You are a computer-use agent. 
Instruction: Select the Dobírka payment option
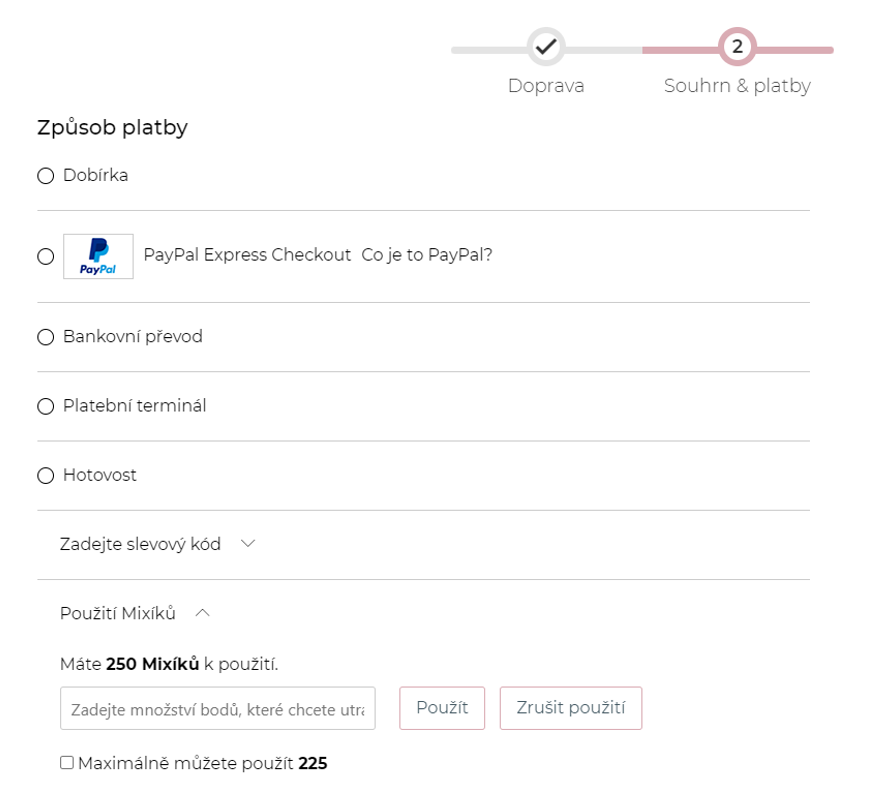(45, 176)
